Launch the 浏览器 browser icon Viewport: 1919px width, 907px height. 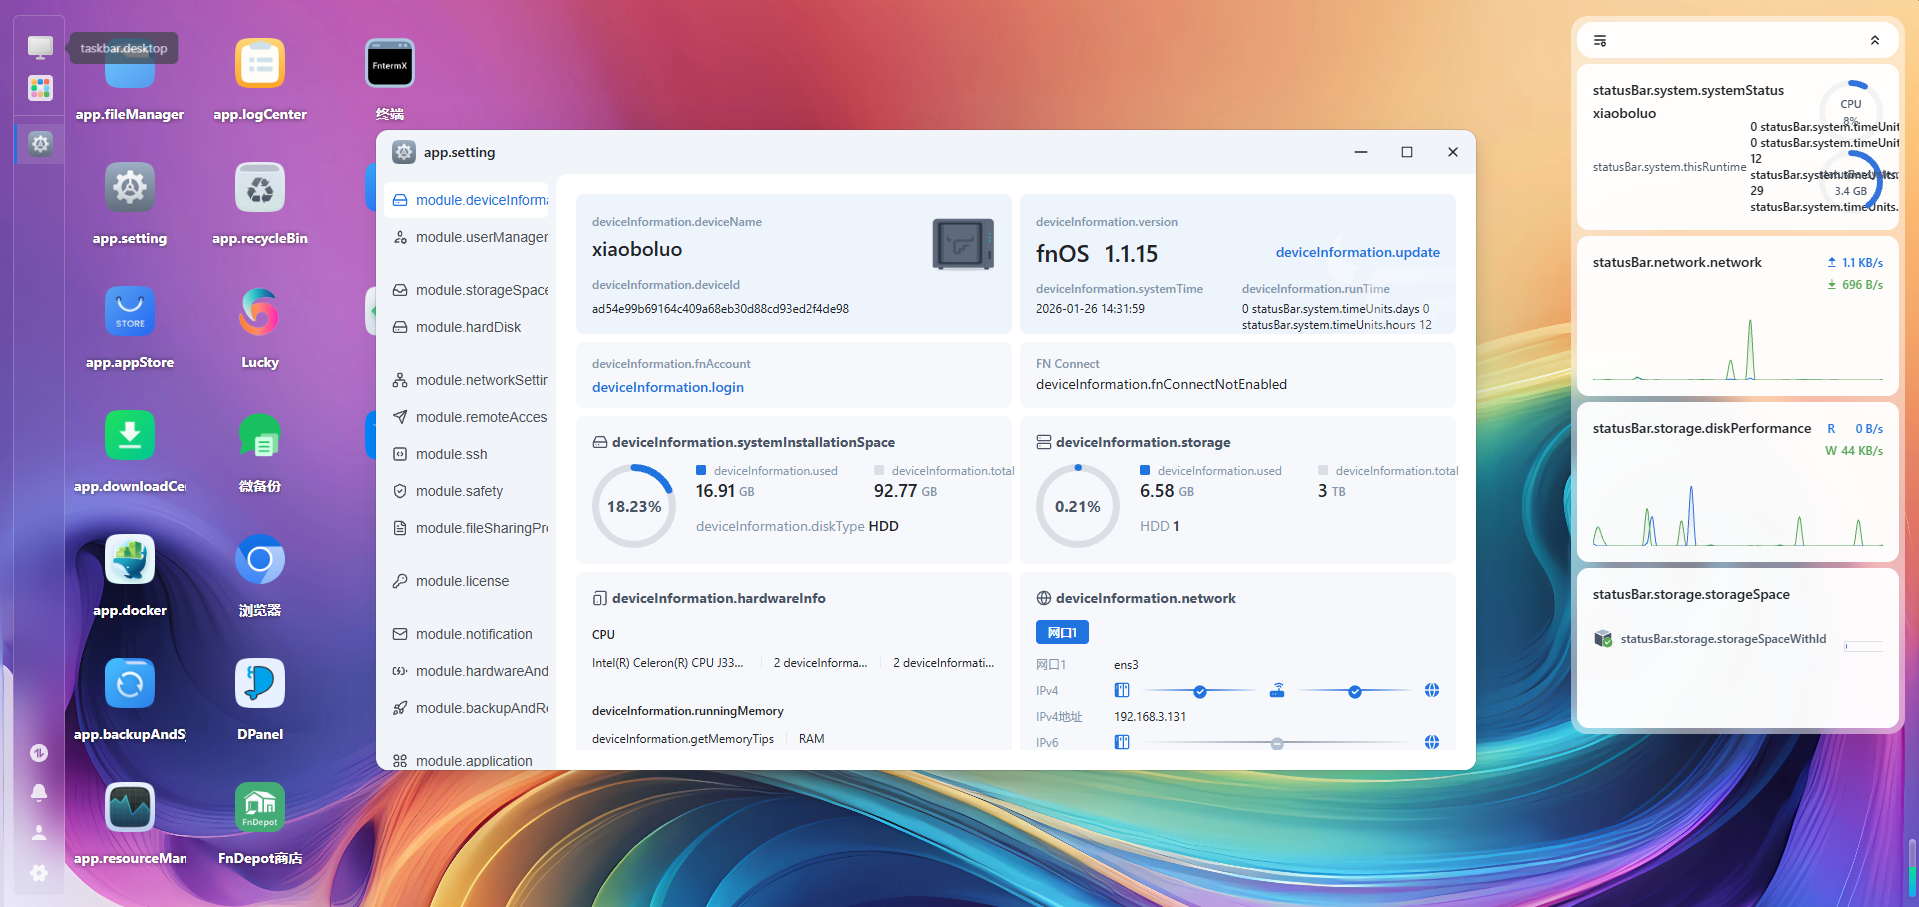click(260, 559)
